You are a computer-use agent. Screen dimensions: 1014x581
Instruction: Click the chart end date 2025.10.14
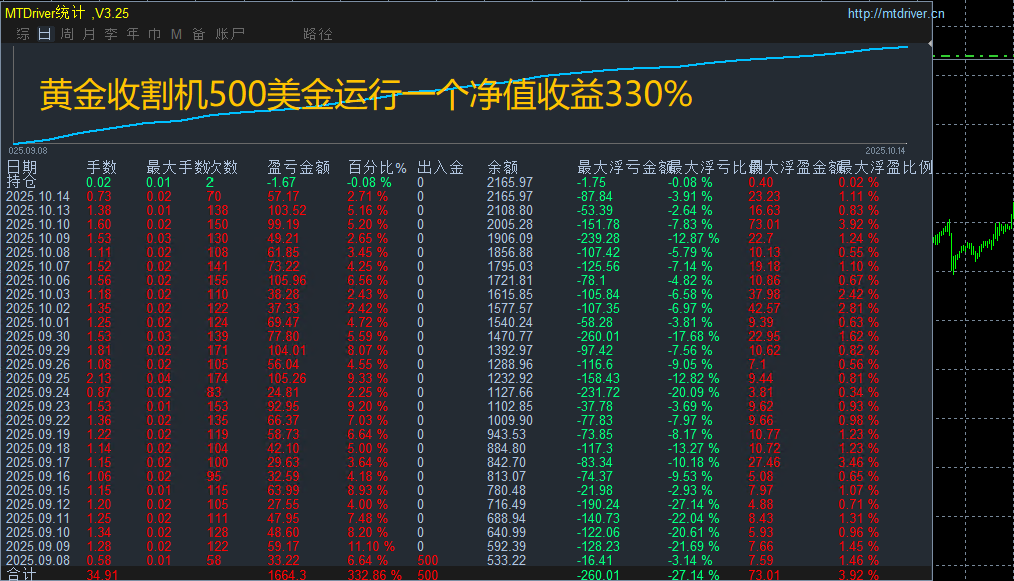coord(885,151)
